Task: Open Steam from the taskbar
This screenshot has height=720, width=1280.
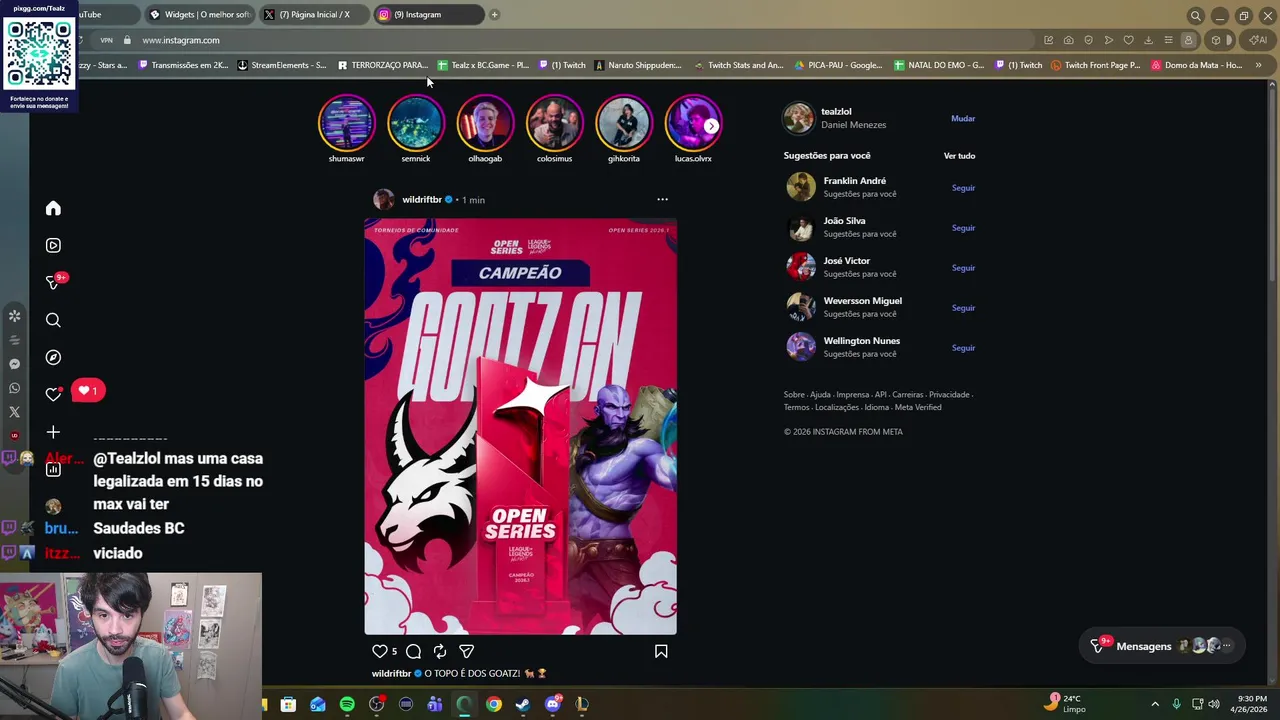Action: [x=523, y=704]
